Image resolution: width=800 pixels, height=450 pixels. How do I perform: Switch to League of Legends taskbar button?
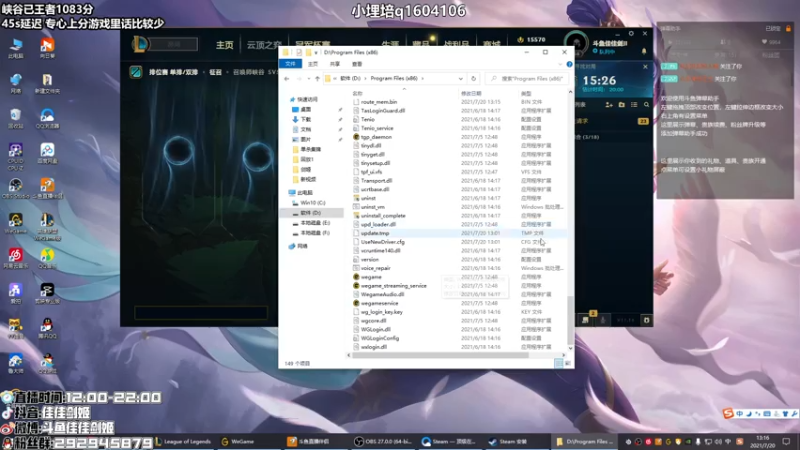pos(183,442)
